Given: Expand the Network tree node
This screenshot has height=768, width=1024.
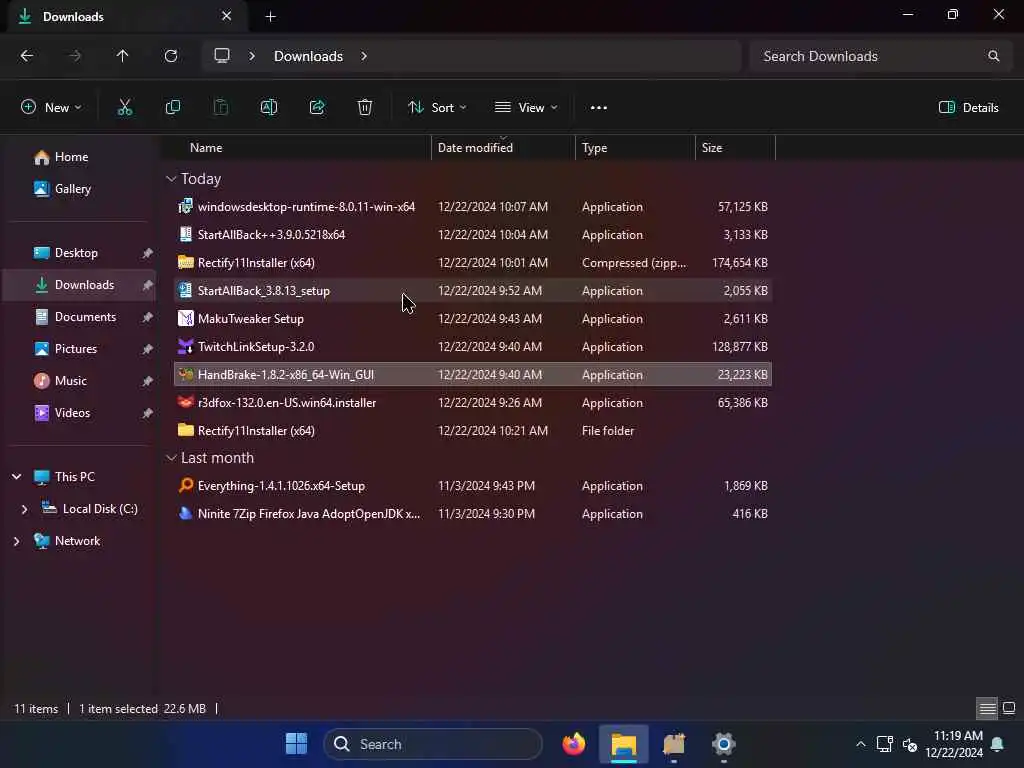Looking at the screenshot, I should tap(16, 541).
